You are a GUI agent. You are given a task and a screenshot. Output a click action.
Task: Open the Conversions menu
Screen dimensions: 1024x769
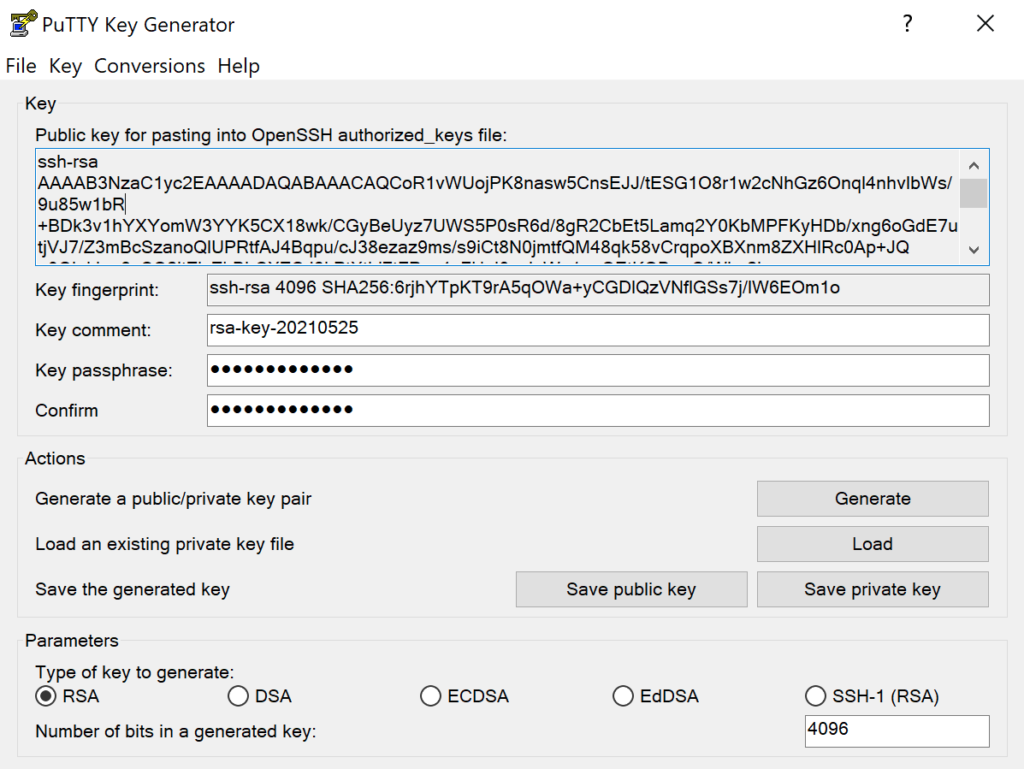point(149,66)
